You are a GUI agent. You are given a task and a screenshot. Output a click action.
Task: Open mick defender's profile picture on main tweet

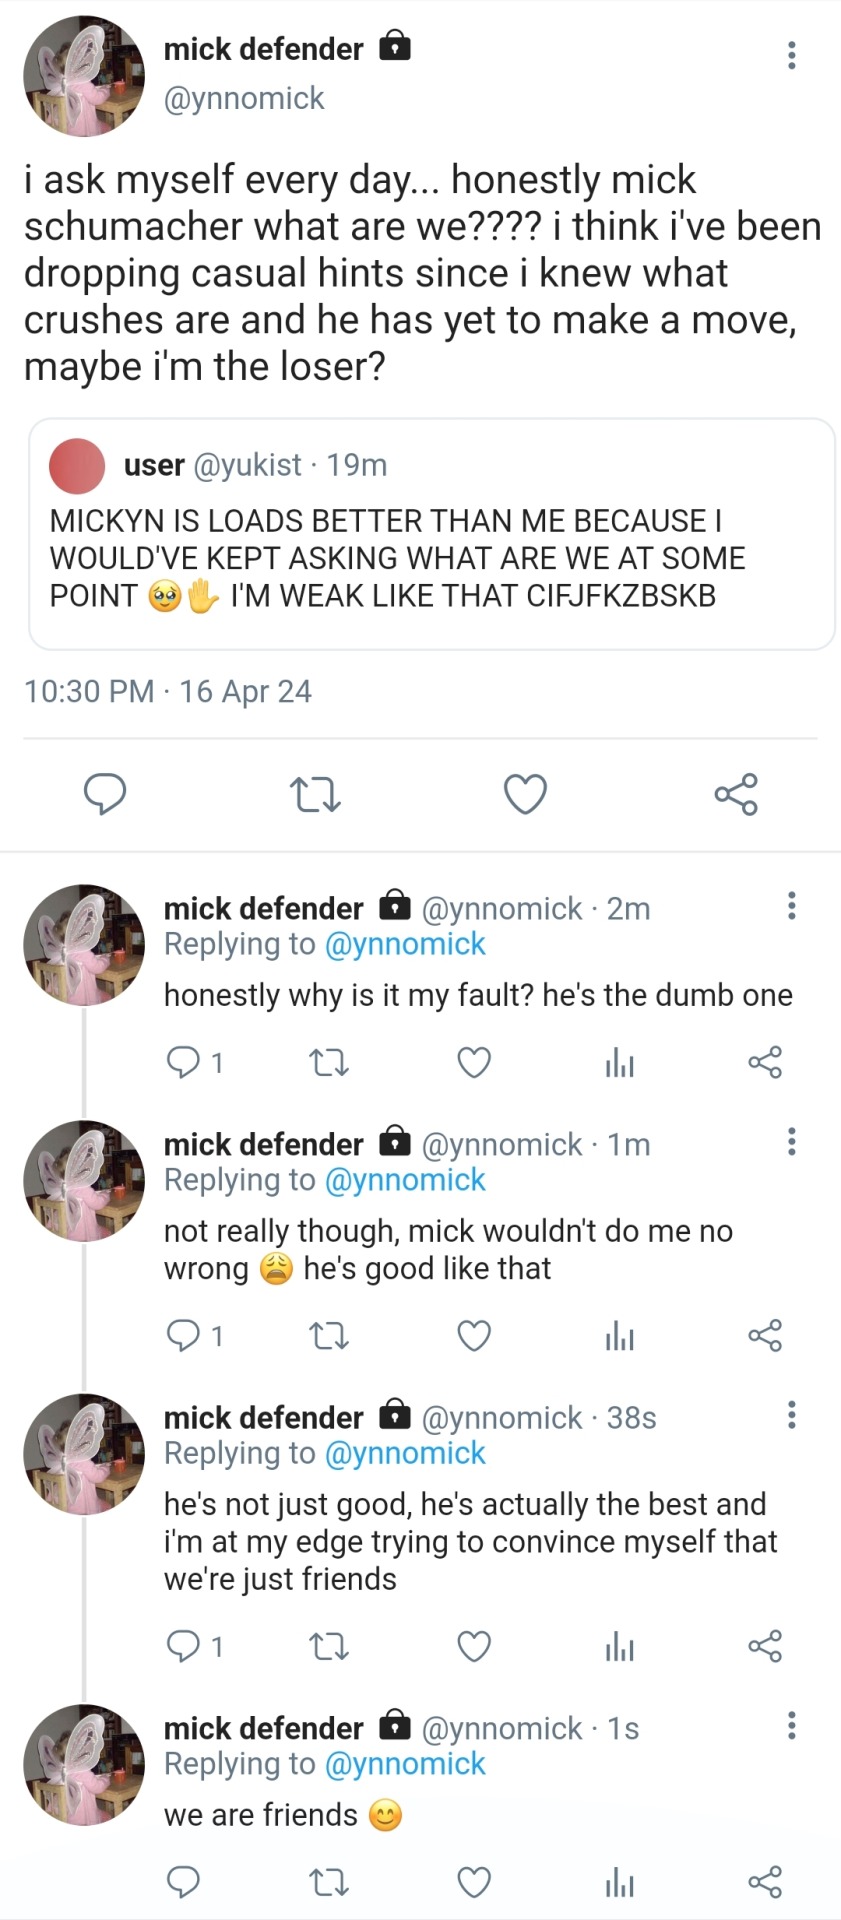click(84, 76)
